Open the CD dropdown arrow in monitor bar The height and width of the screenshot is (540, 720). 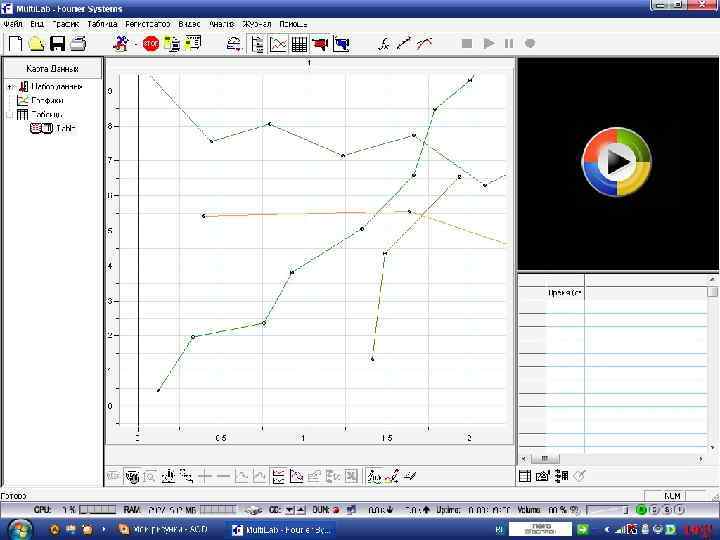(290, 510)
